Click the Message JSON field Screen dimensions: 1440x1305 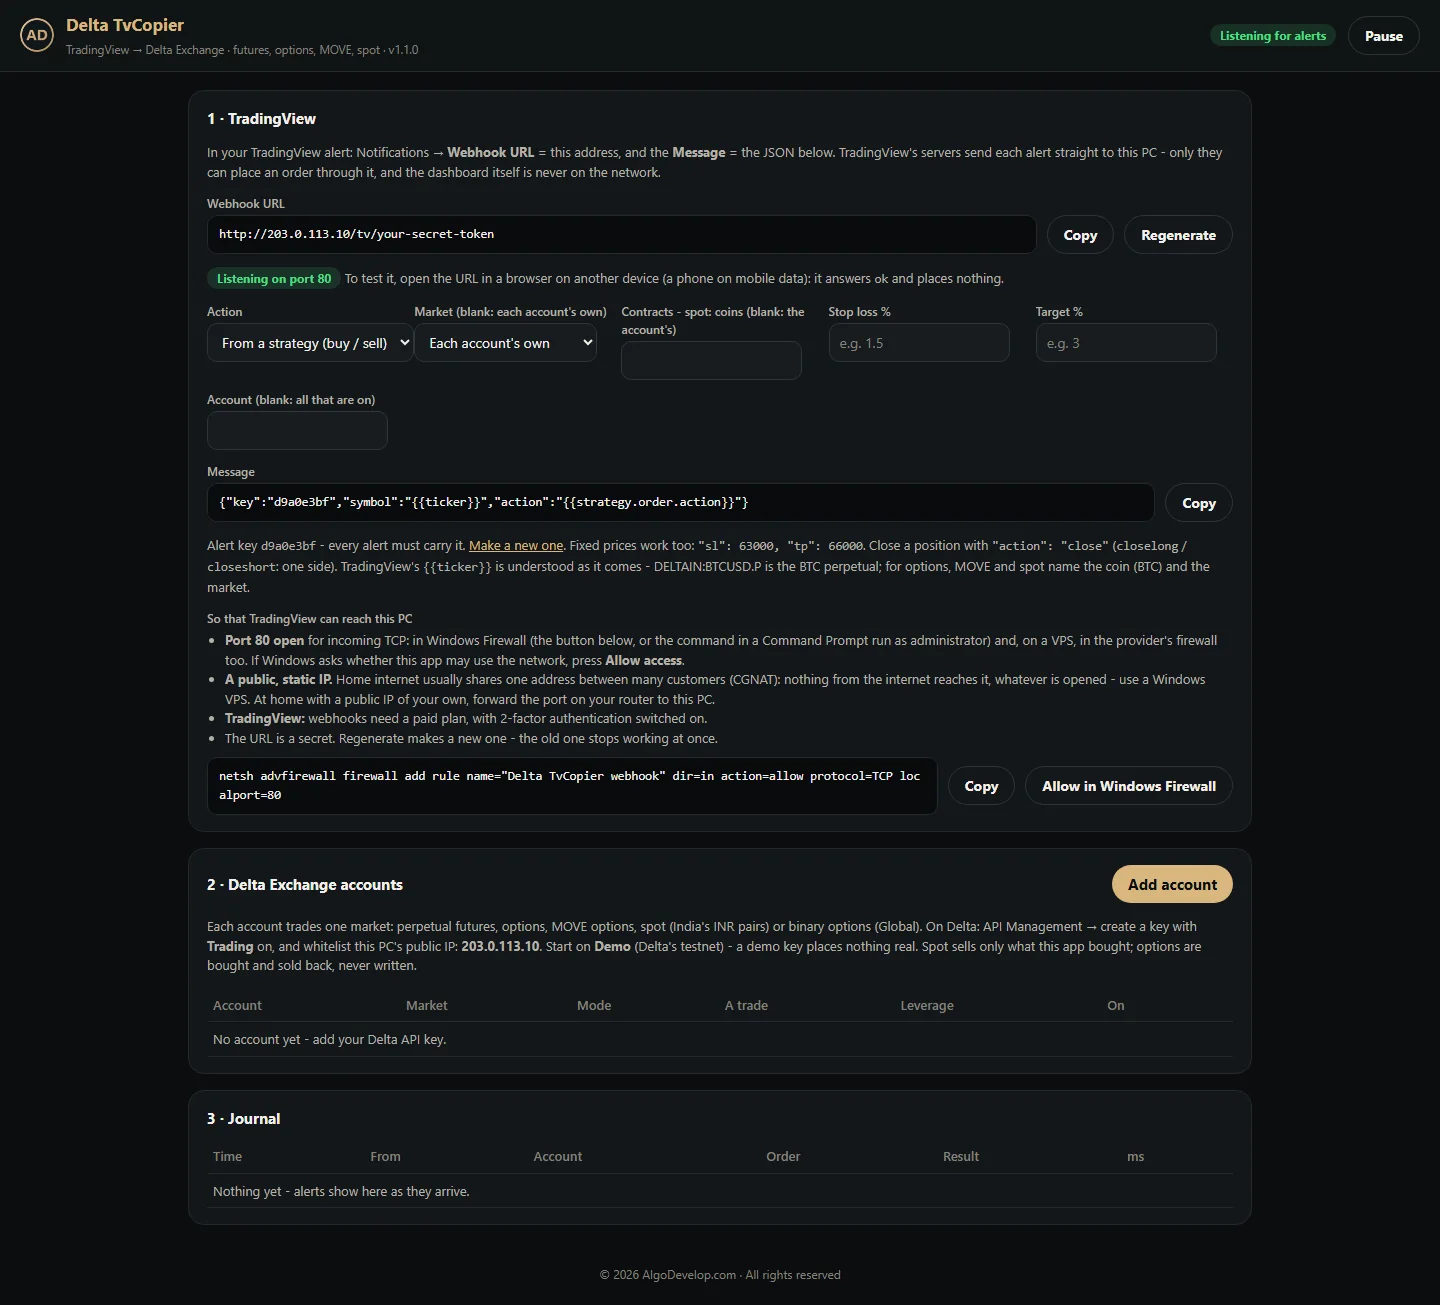[x=680, y=502]
